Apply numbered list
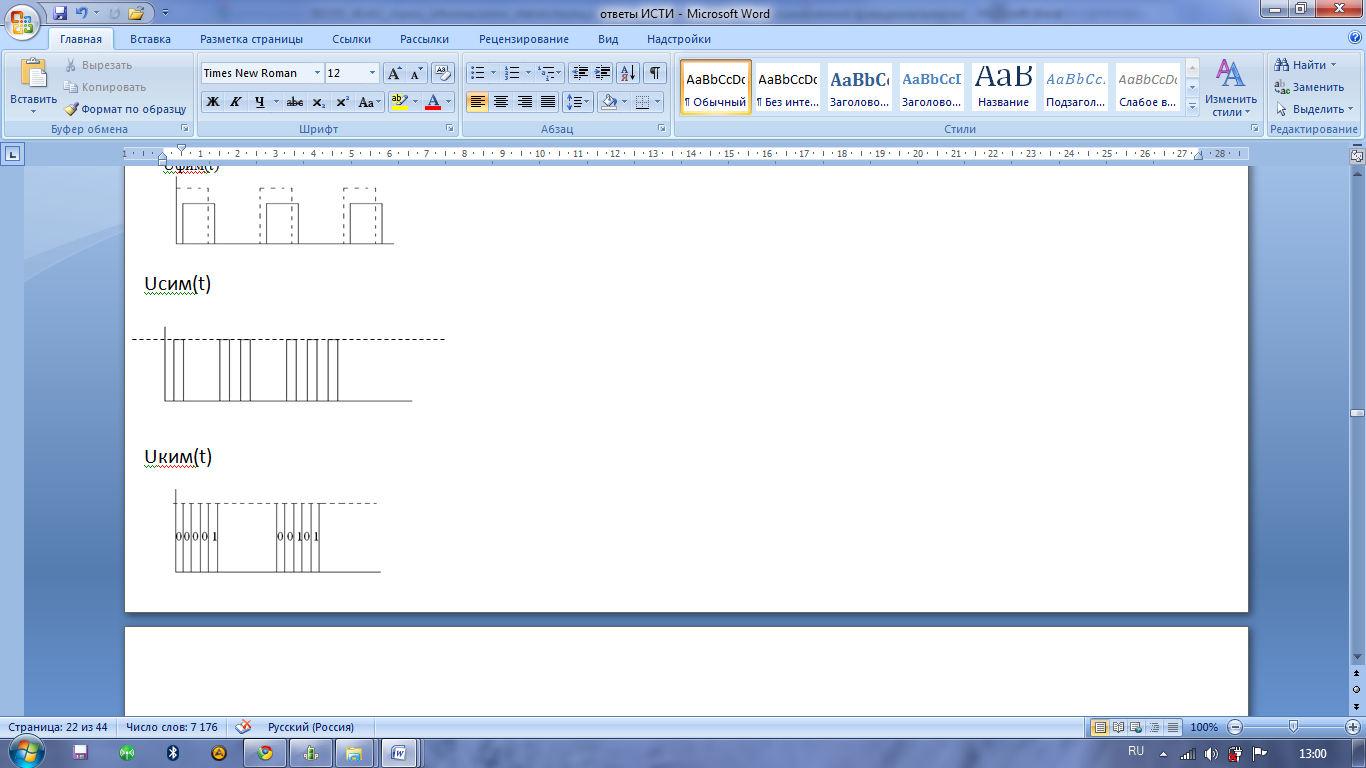The height and width of the screenshot is (768, 1366). [512, 73]
